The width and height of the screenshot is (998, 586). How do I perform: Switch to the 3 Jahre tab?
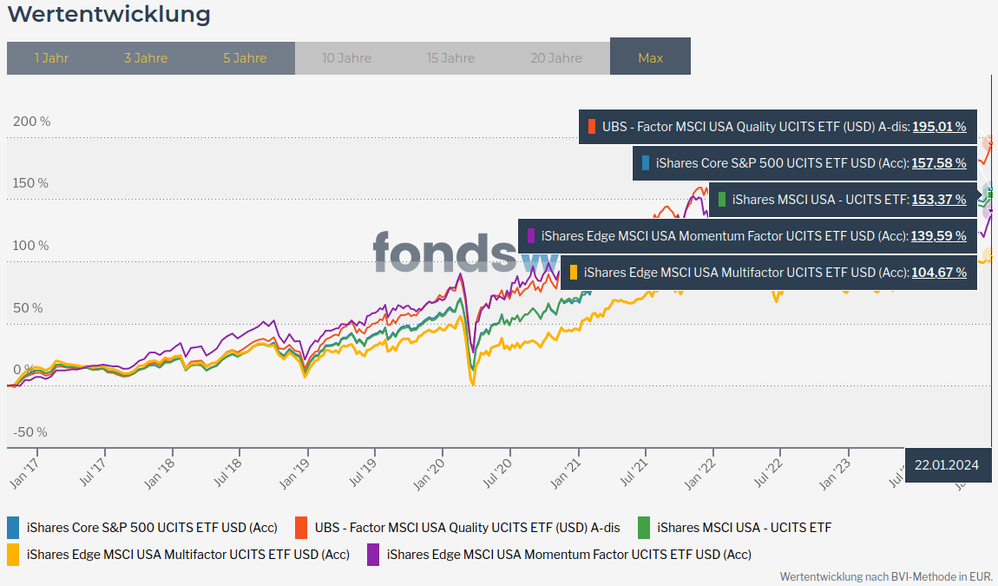pos(145,58)
